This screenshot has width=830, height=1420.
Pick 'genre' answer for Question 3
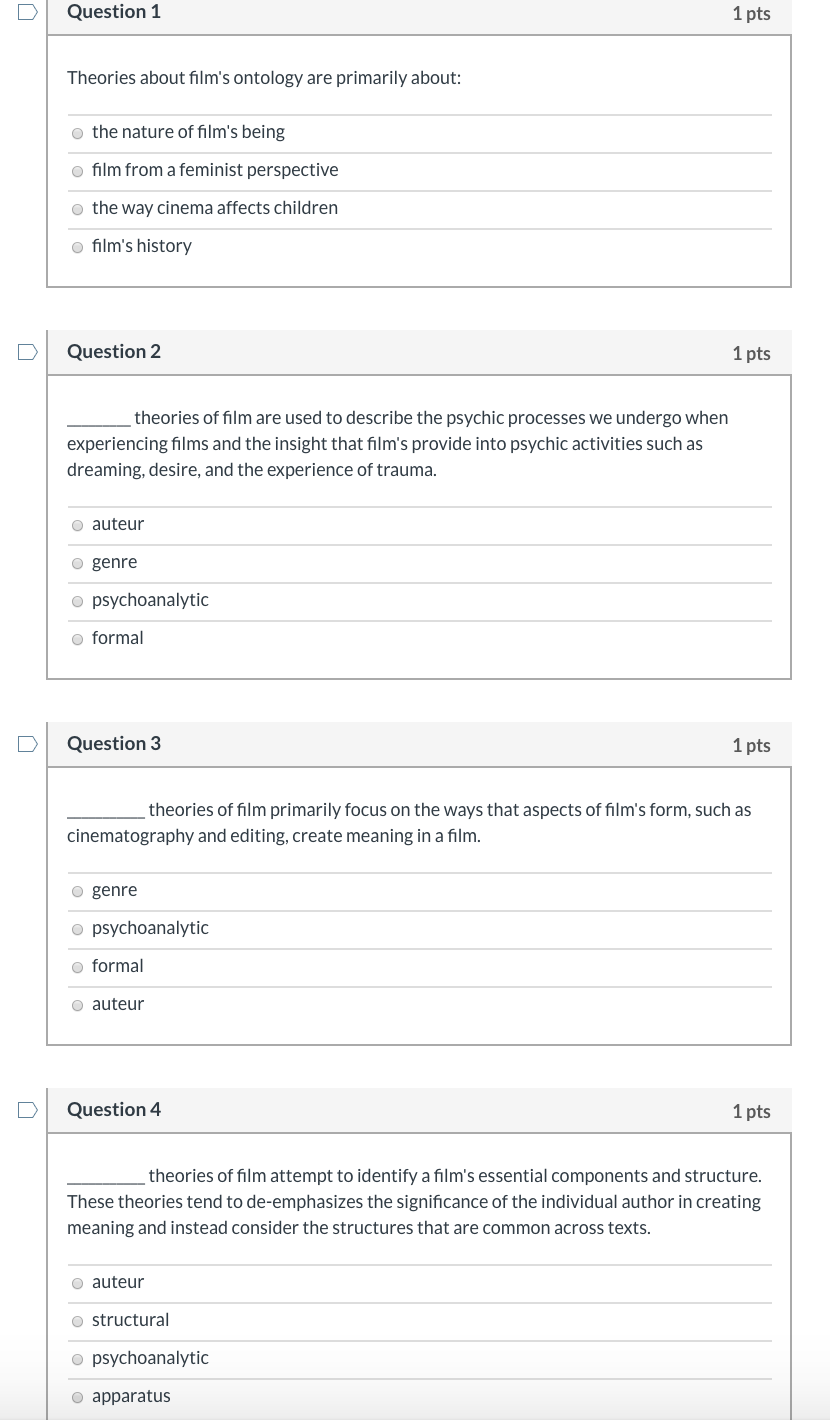click(77, 891)
